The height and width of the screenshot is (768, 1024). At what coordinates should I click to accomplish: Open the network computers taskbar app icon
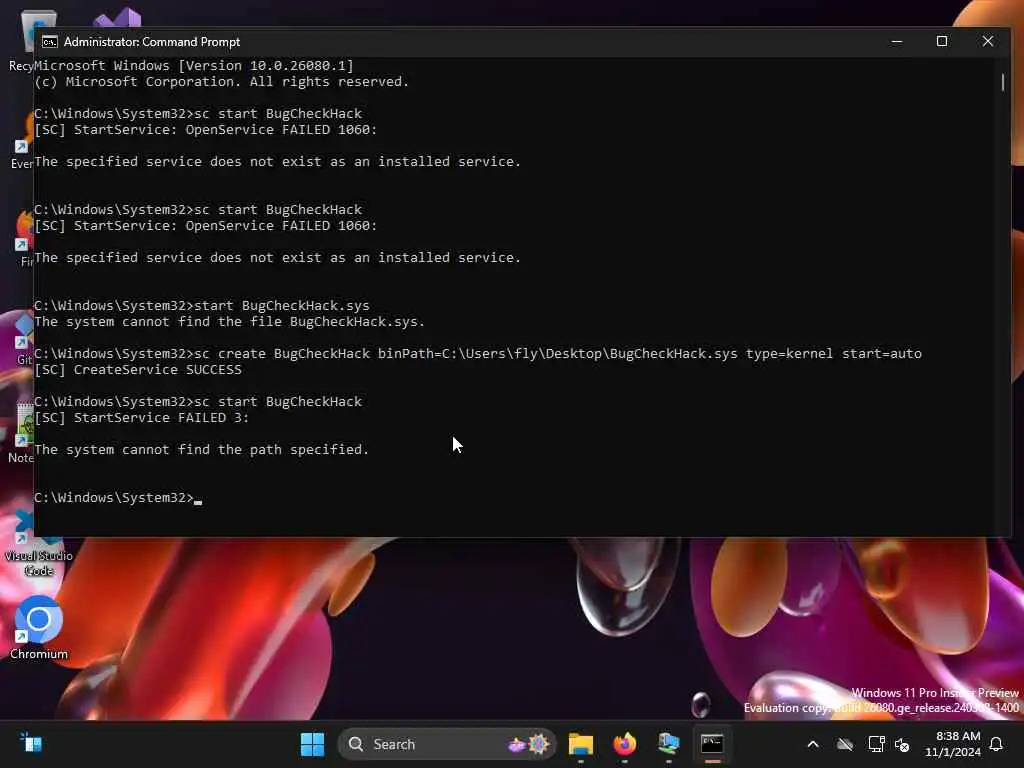pyautogui.click(x=668, y=744)
